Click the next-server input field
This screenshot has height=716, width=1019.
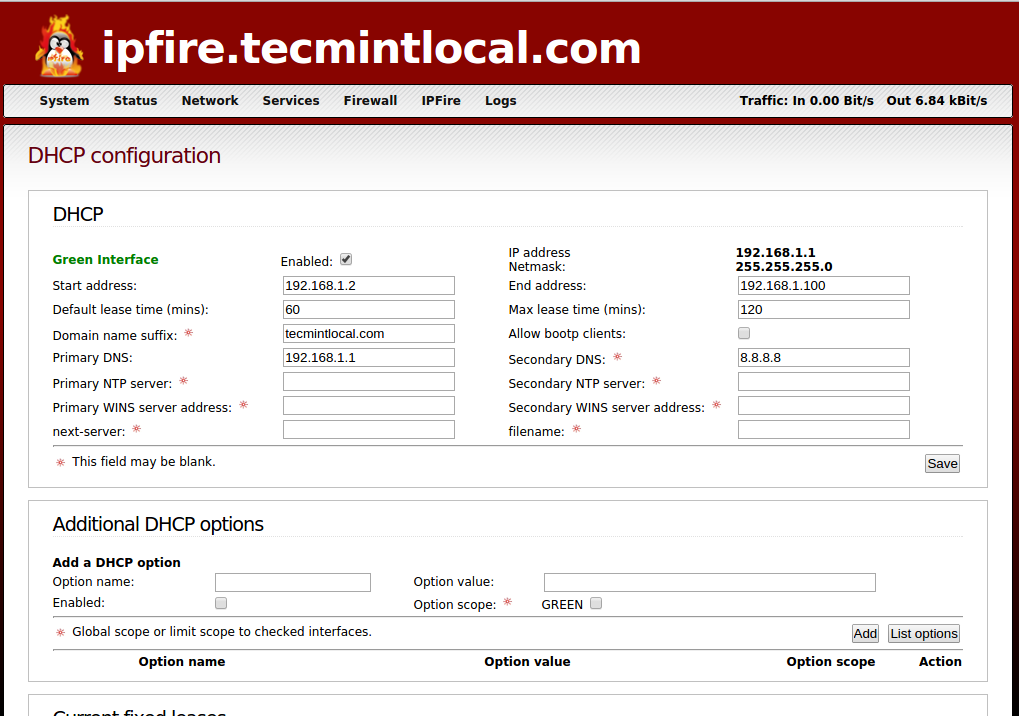pyautogui.click(x=368, y=429)
